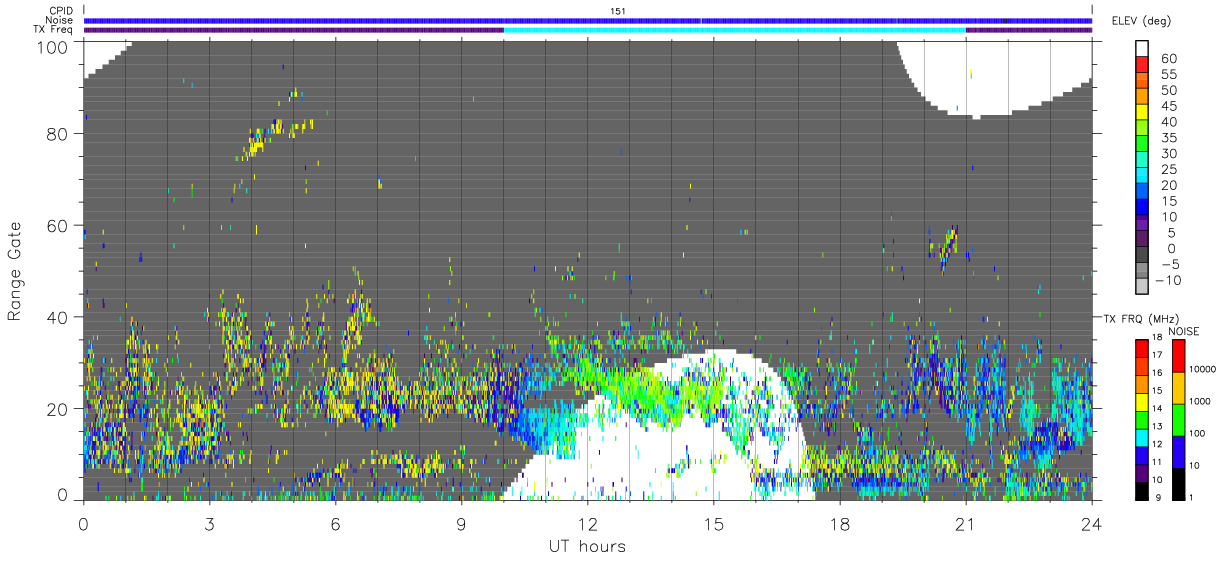Click the red segment of the ELEV colorbar
The width and height of the screenshot is (1228, 567).
[1143, 65]
